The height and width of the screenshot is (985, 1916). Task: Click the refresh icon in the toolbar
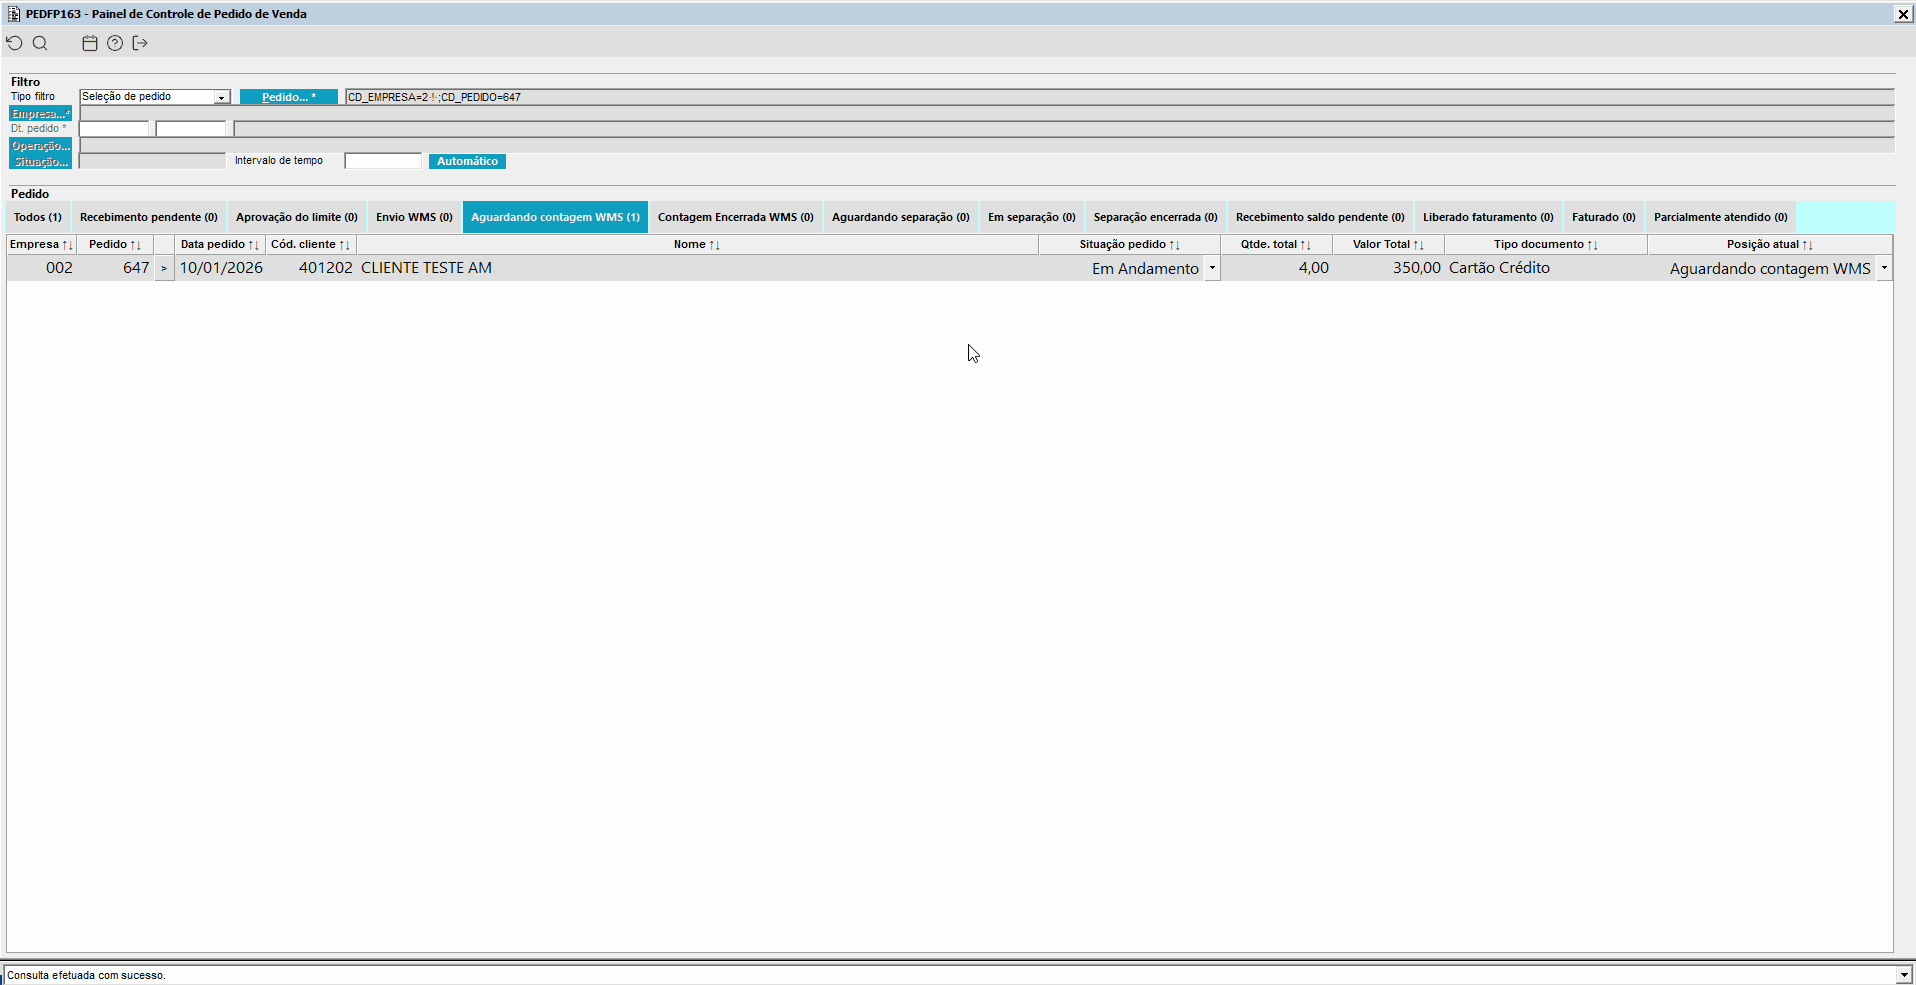[x=14, y=43]
